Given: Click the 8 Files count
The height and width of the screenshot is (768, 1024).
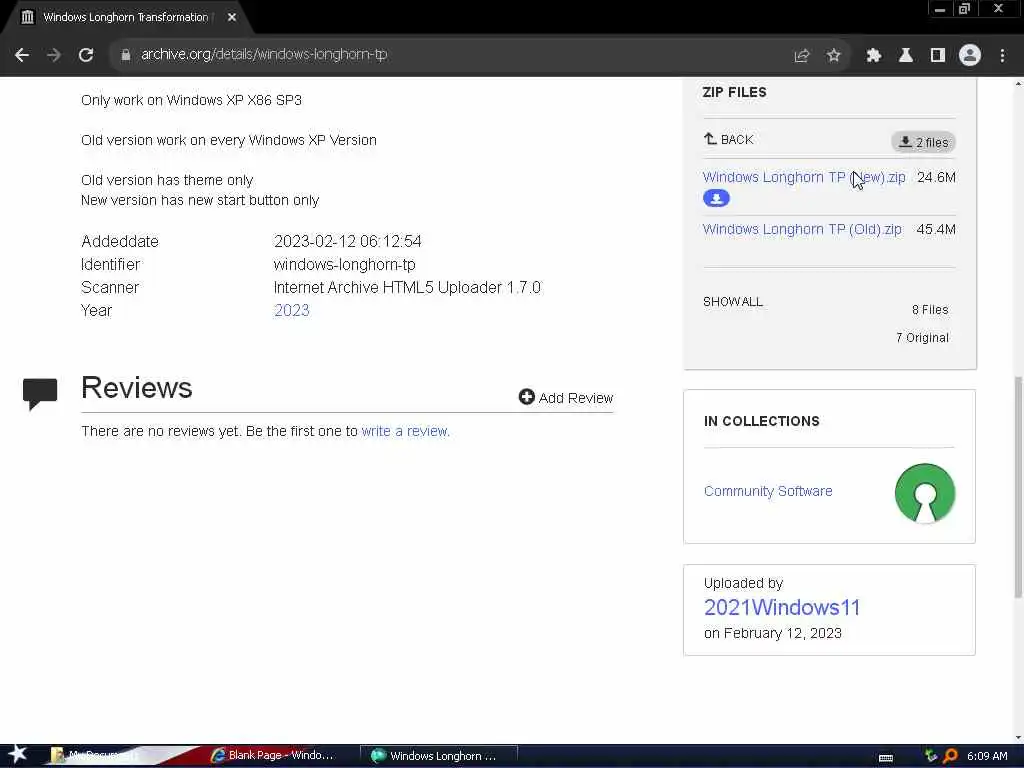Looking at the screenshot, I should (x=930, y=310).
